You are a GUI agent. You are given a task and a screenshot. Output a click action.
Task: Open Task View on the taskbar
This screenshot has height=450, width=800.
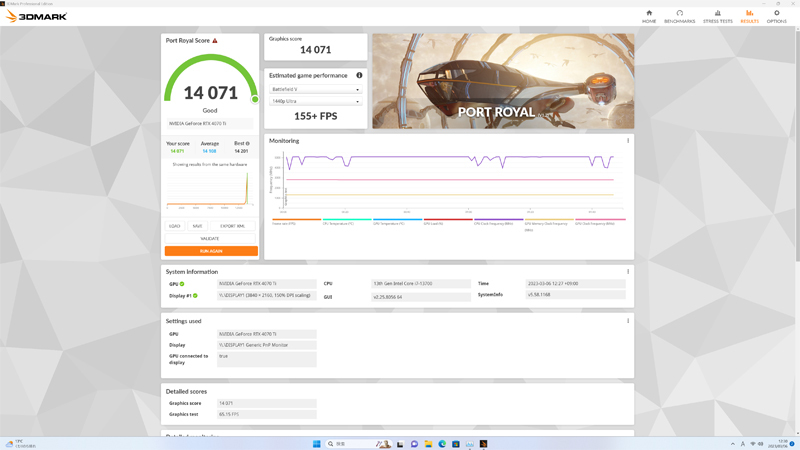click(x=400, y=444)
